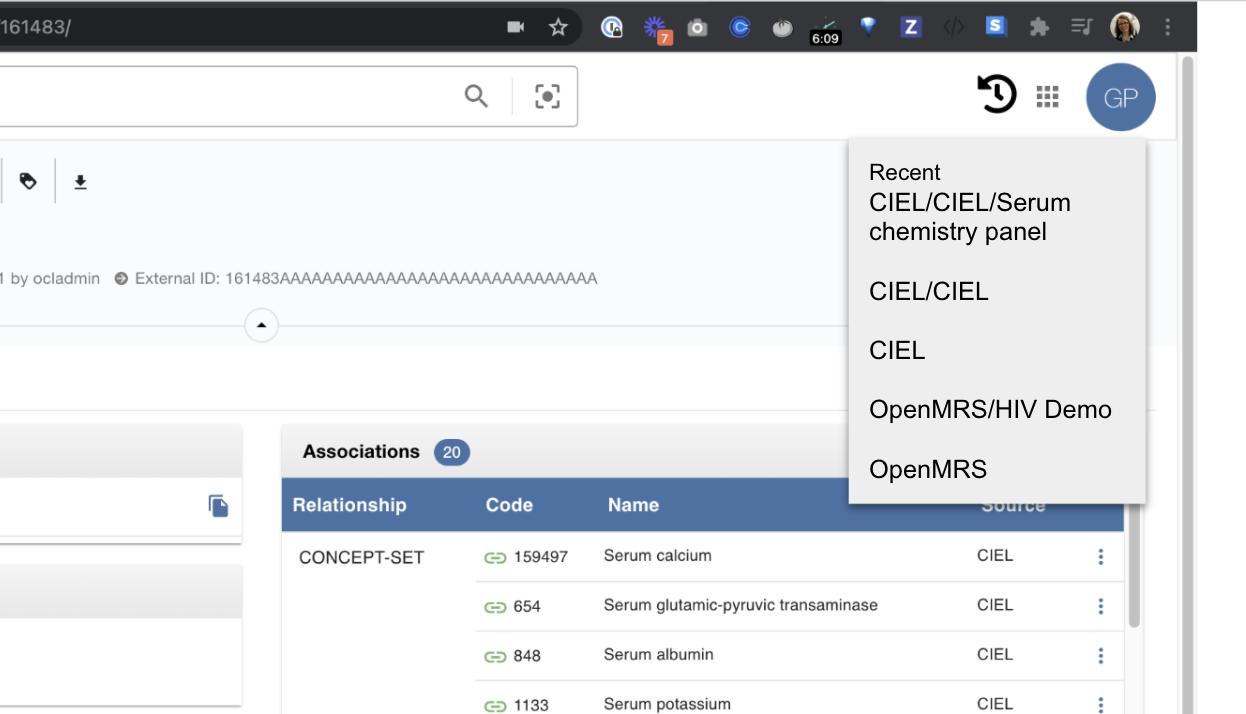Open the GP account avatar
Image resolution: width=1246 pixels, height=714 pixels.
[x=1120, y=96]
